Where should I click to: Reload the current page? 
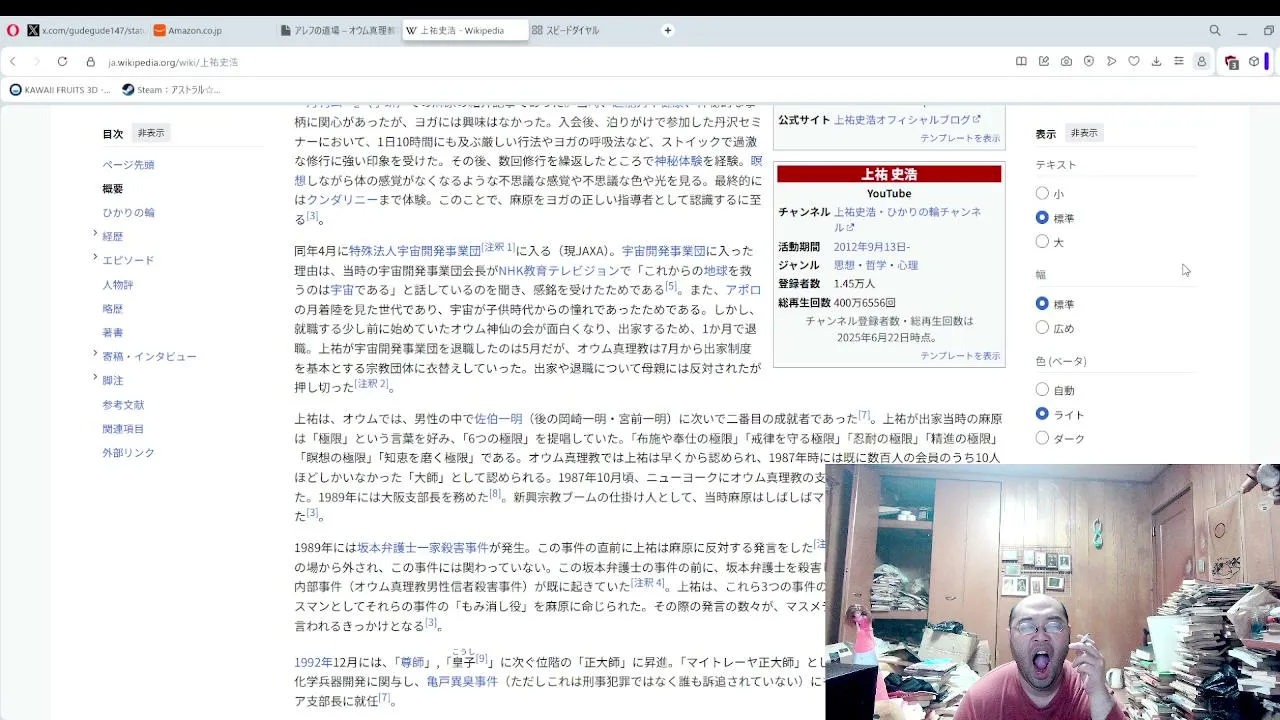(x=62, y=62)
